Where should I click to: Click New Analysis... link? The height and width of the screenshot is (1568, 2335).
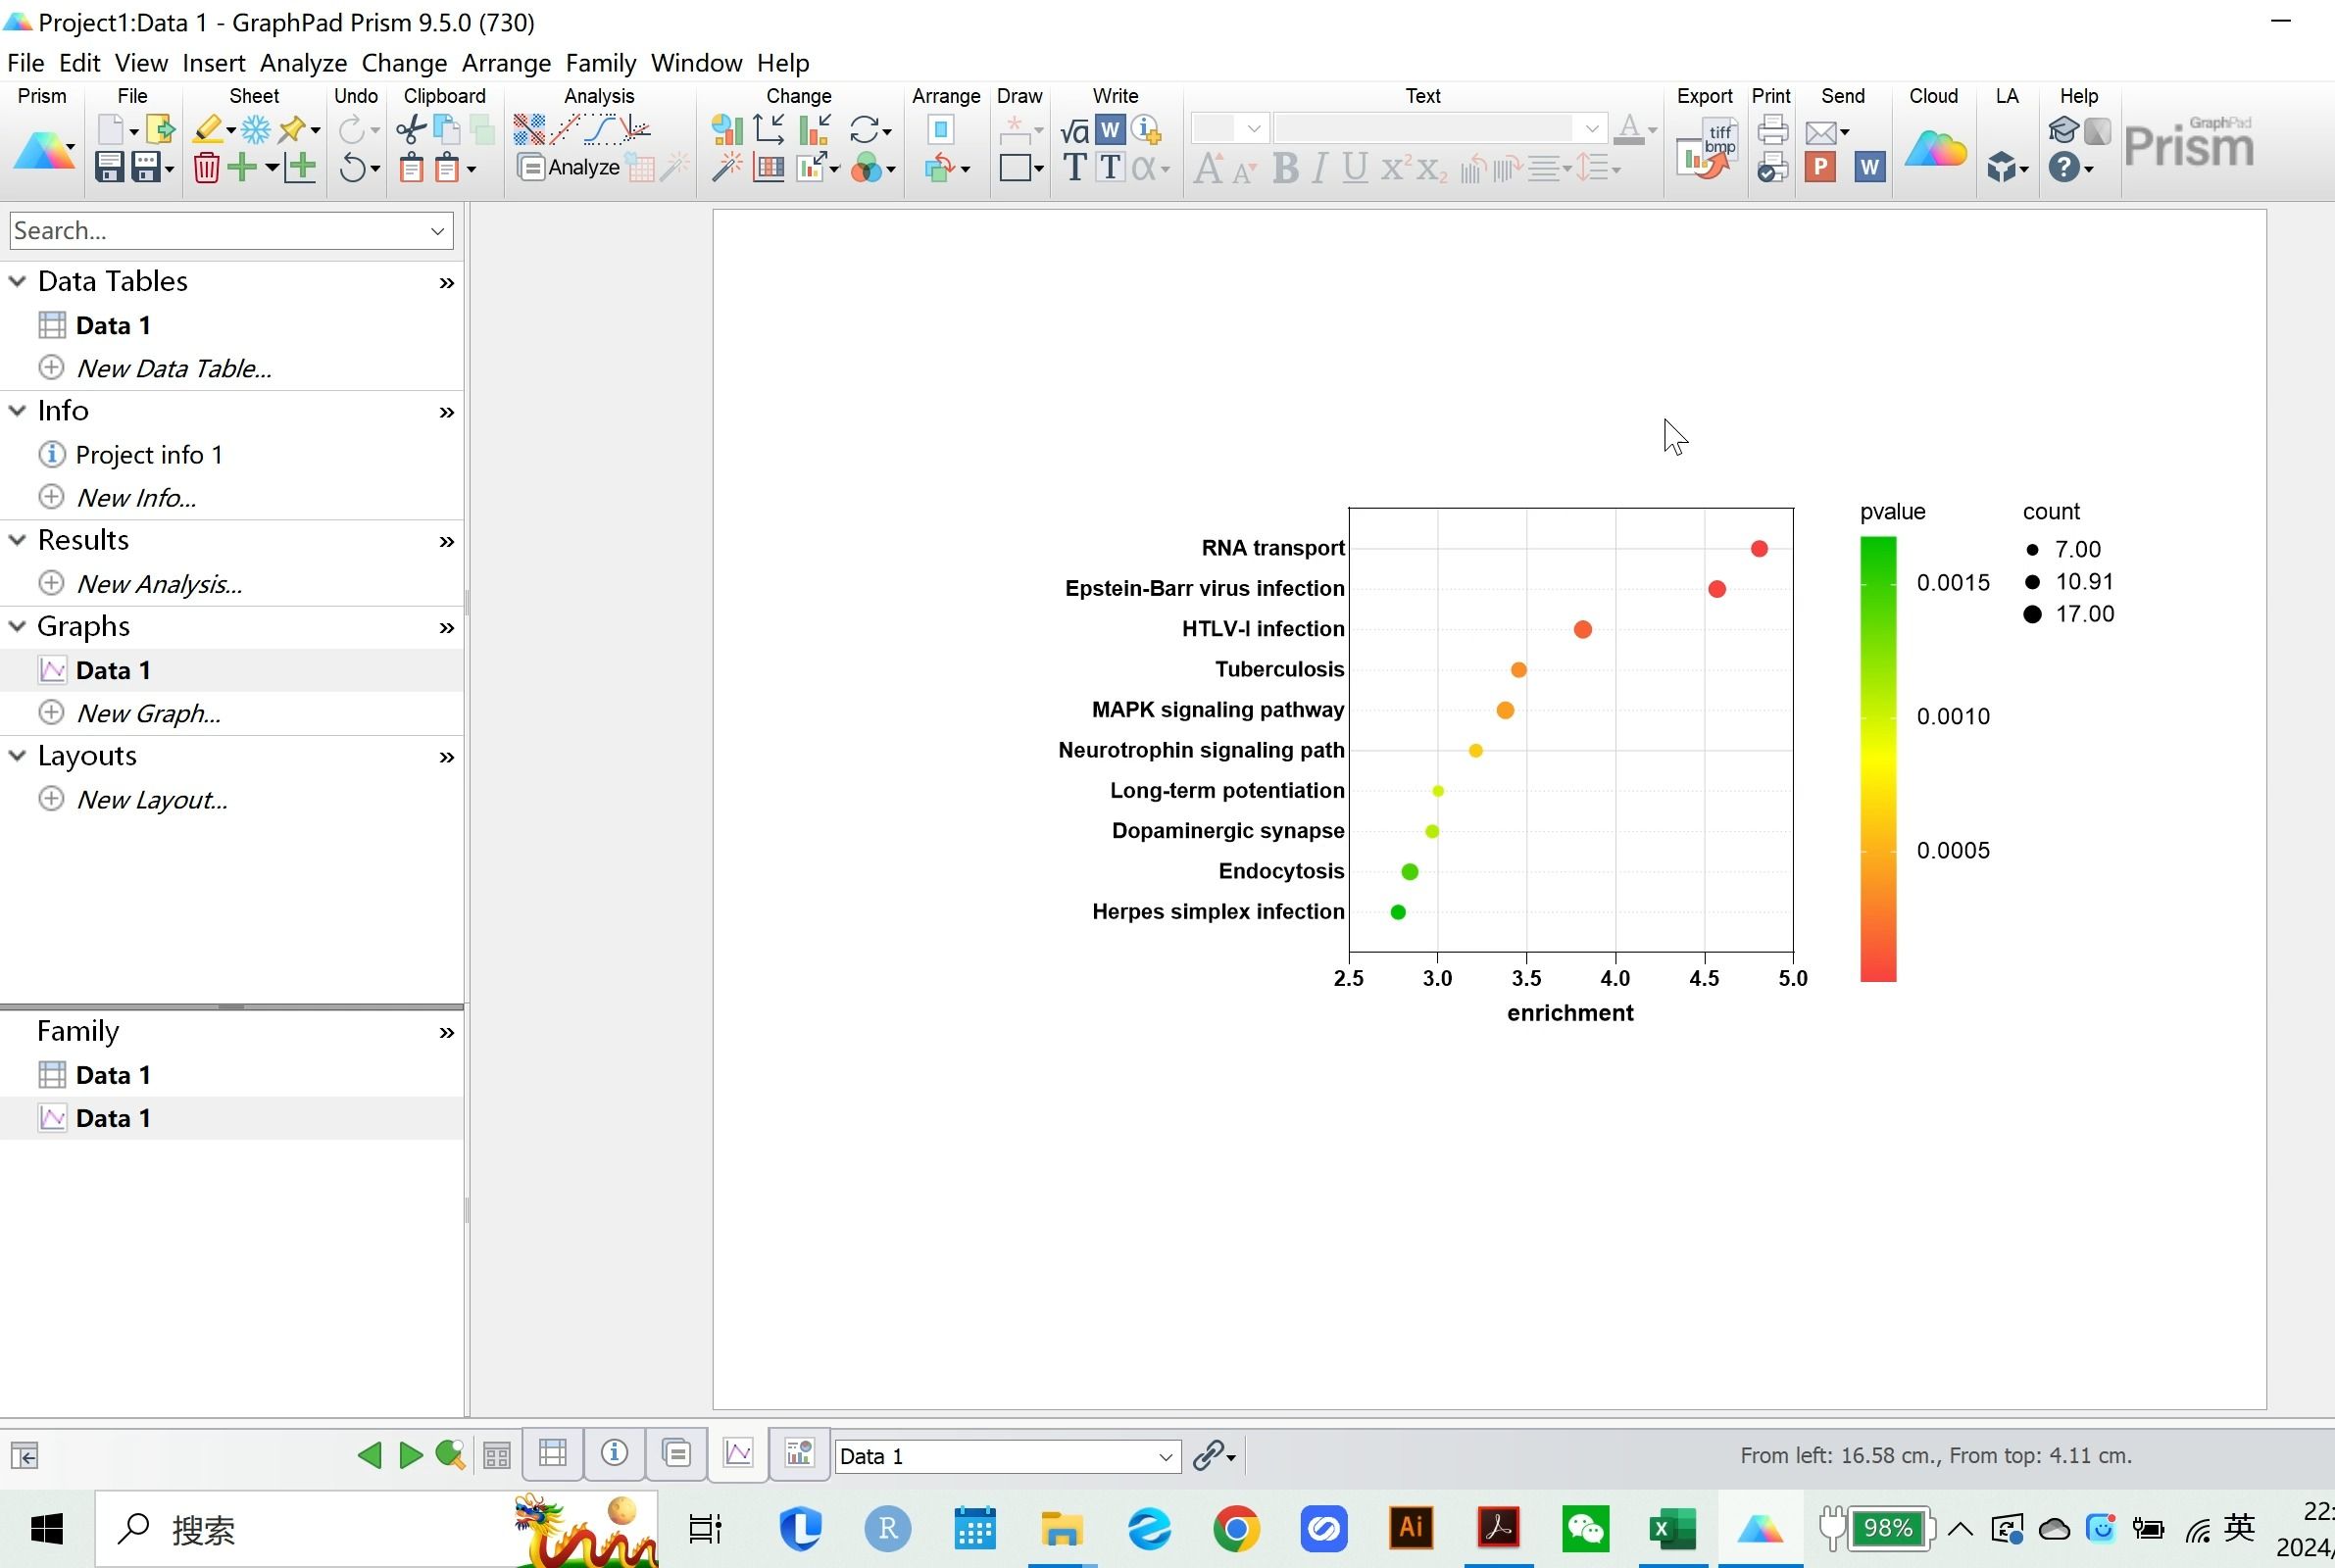point(159,584)
